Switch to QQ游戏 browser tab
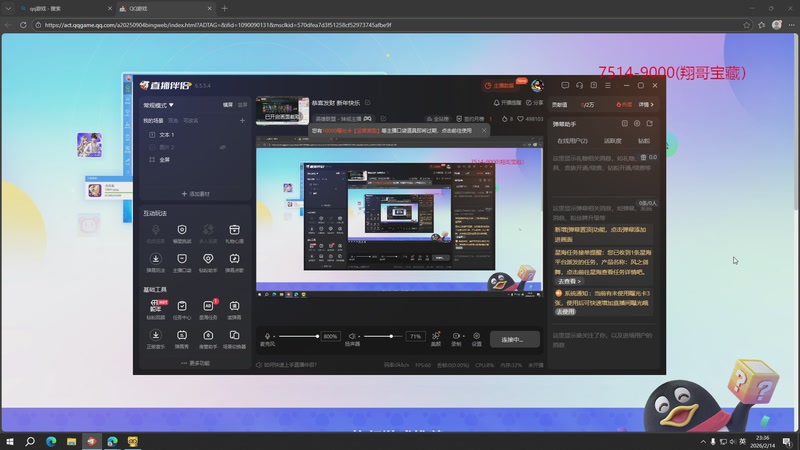This screenshot has height=450, width=800. (165, 9)
